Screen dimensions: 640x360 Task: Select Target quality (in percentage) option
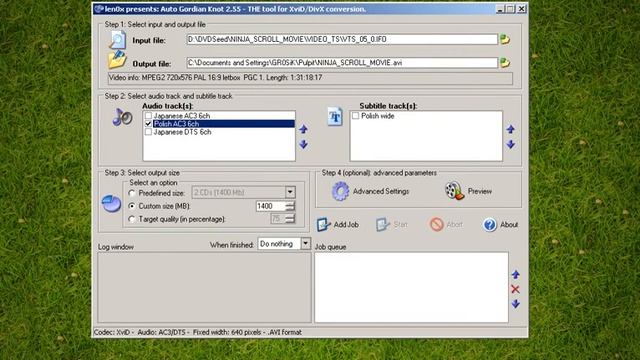pyautogui.click(x=132, y=219)
